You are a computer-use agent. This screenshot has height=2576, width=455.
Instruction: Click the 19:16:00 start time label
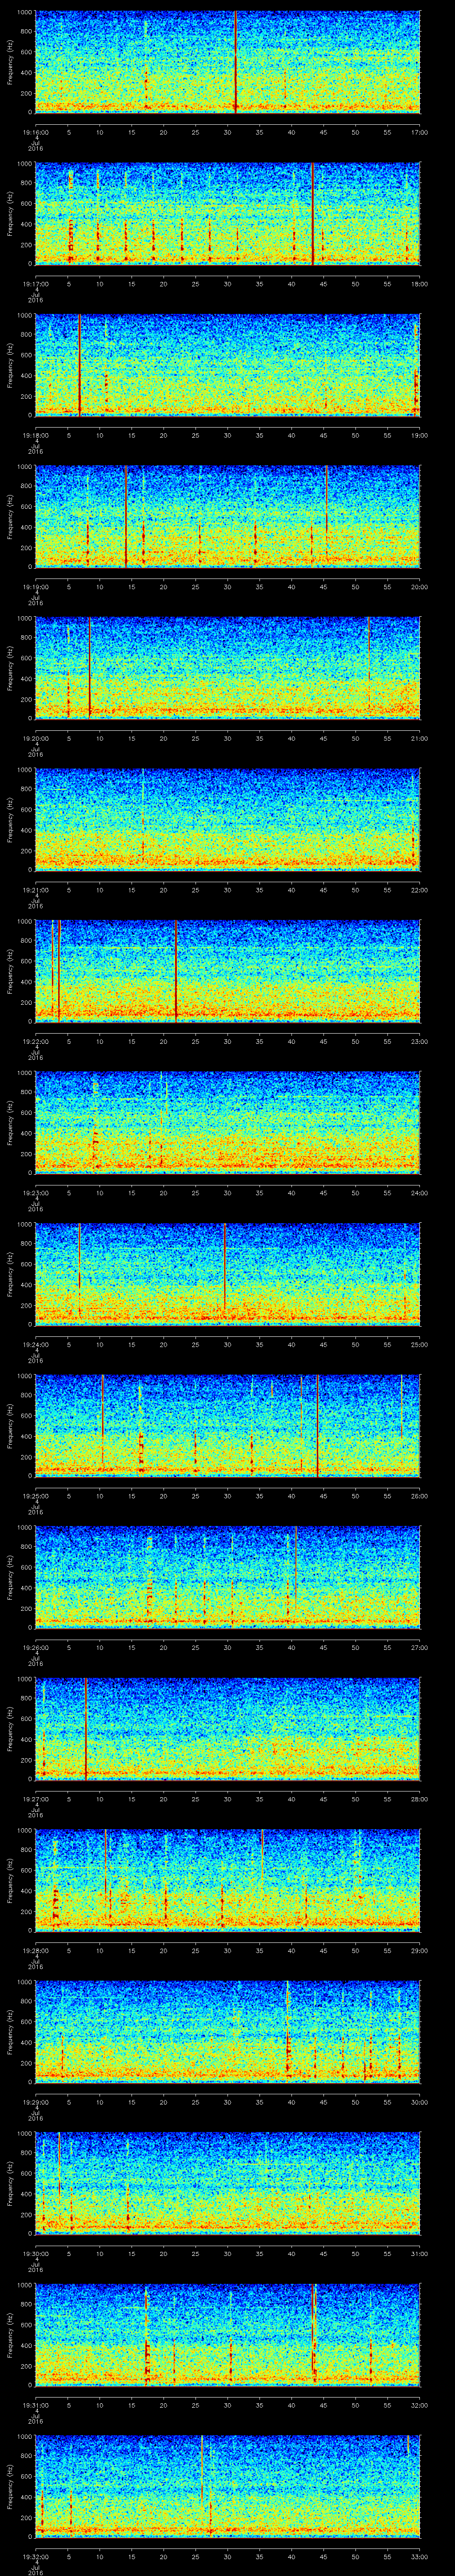click(36, 132)
